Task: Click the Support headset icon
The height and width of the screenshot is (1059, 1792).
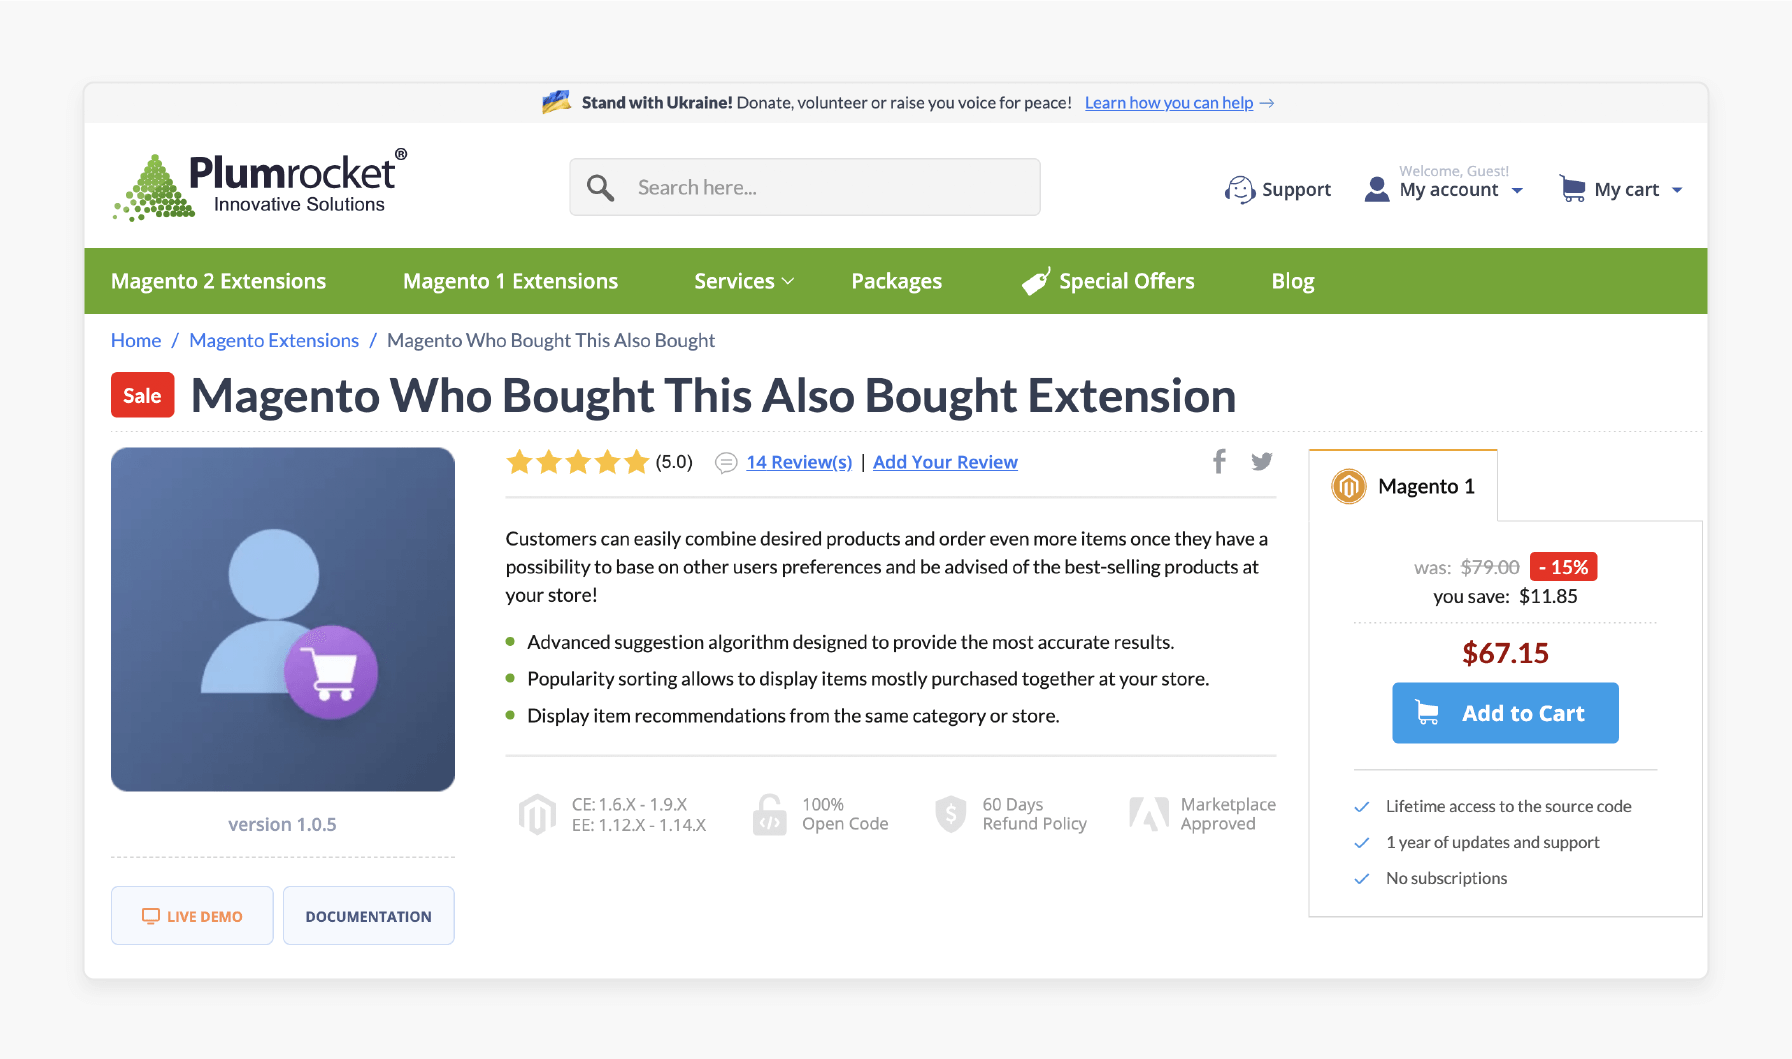Action: [1240, 189]
